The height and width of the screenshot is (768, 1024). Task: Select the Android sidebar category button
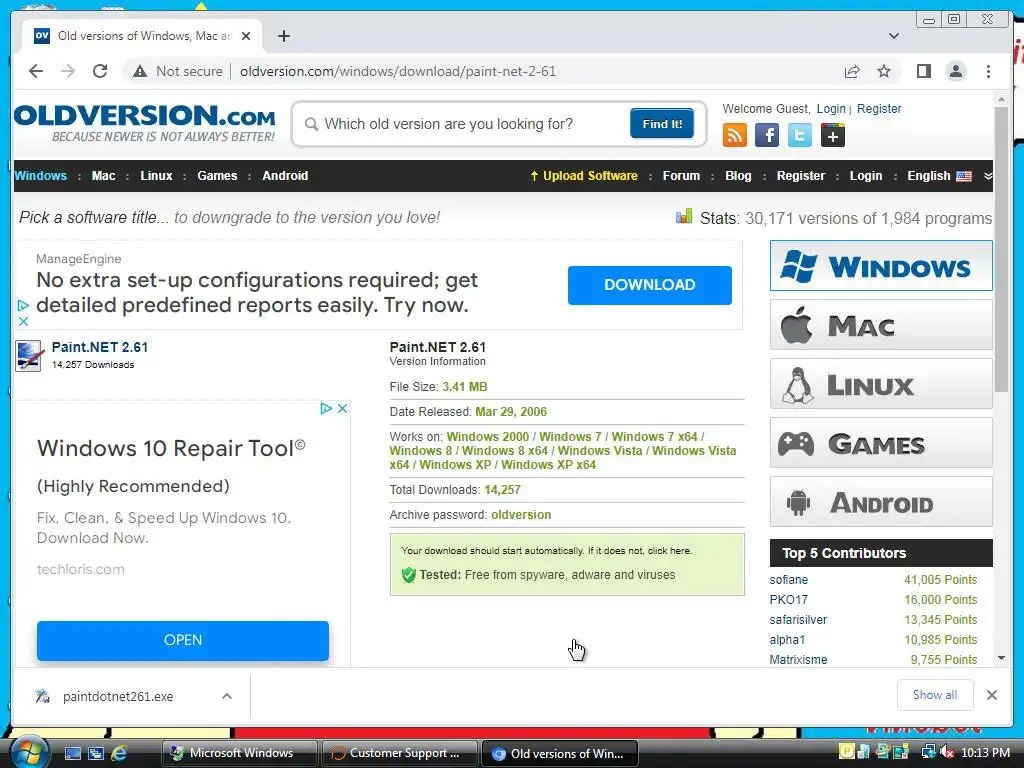[x=881, y=502]
